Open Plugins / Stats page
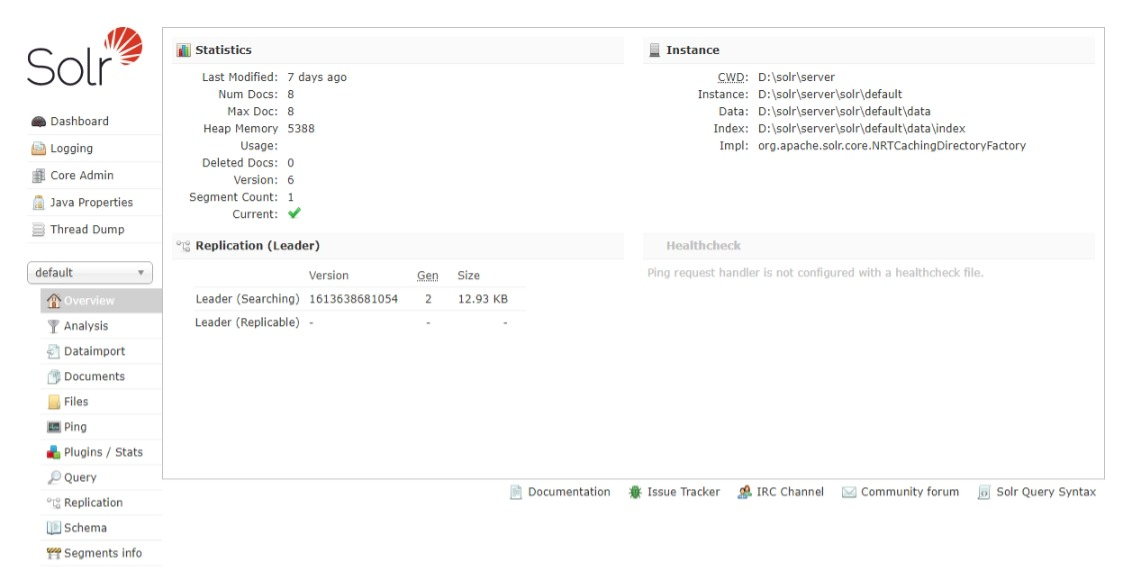1132x574 pixels. click(101, 452)
